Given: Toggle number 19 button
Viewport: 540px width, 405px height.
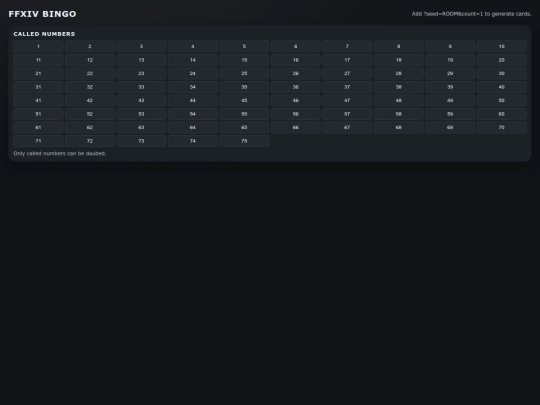Looking at the screenshot, I should point(450,60).
